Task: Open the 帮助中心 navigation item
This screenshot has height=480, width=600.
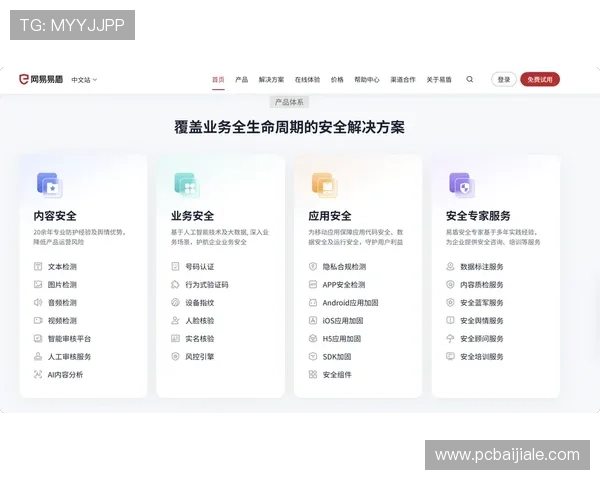Action: pyautogui.click(x=367, y=80)
